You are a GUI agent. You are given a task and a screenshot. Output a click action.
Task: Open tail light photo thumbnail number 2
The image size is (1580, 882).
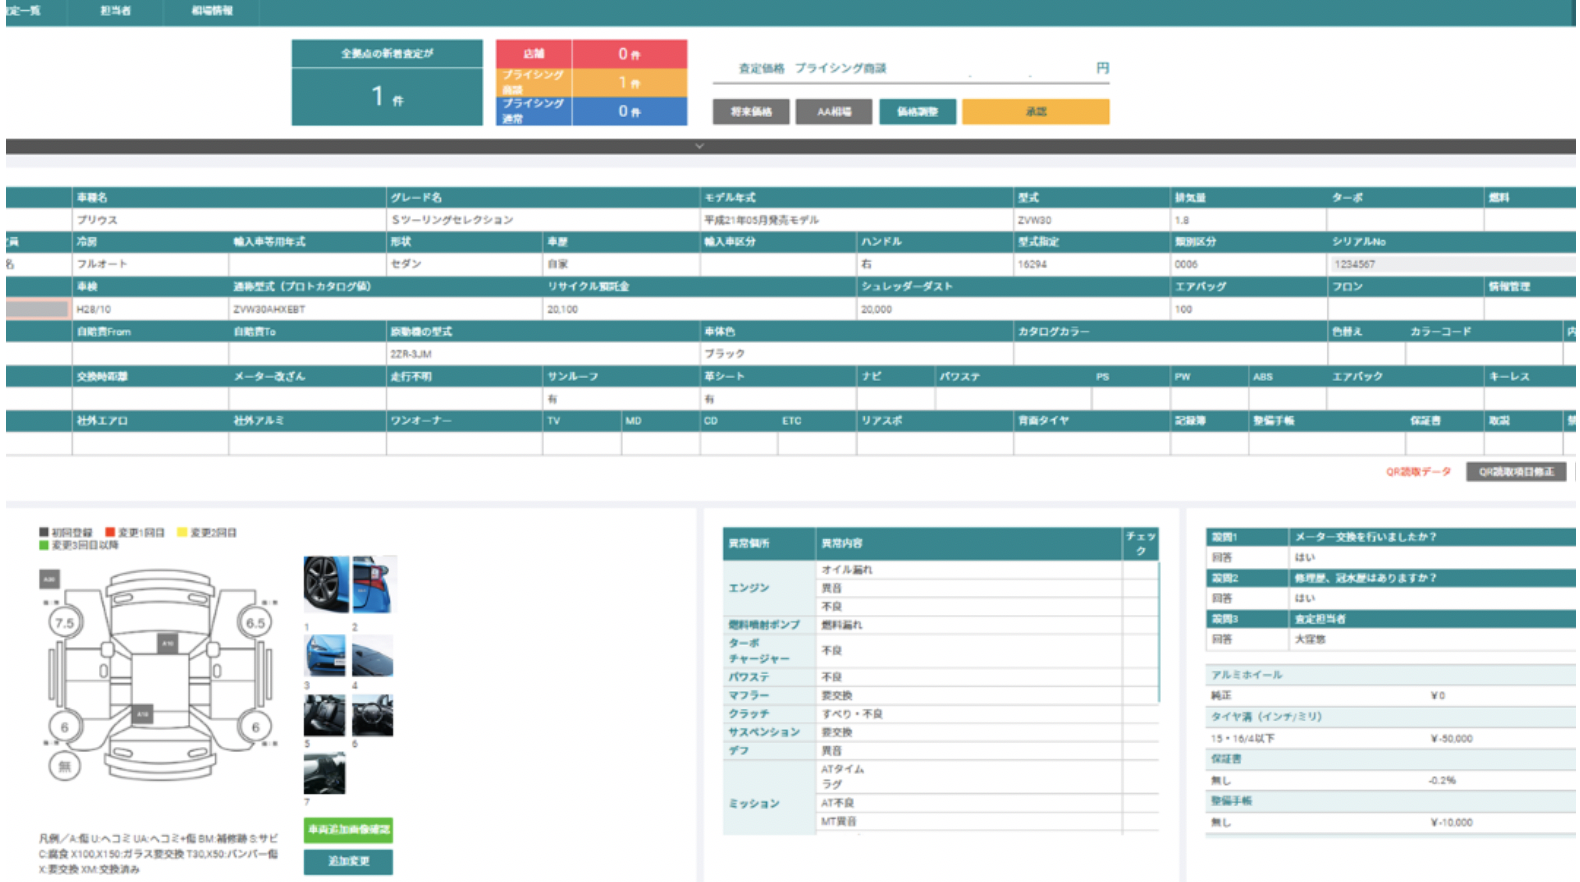[374, 585]
